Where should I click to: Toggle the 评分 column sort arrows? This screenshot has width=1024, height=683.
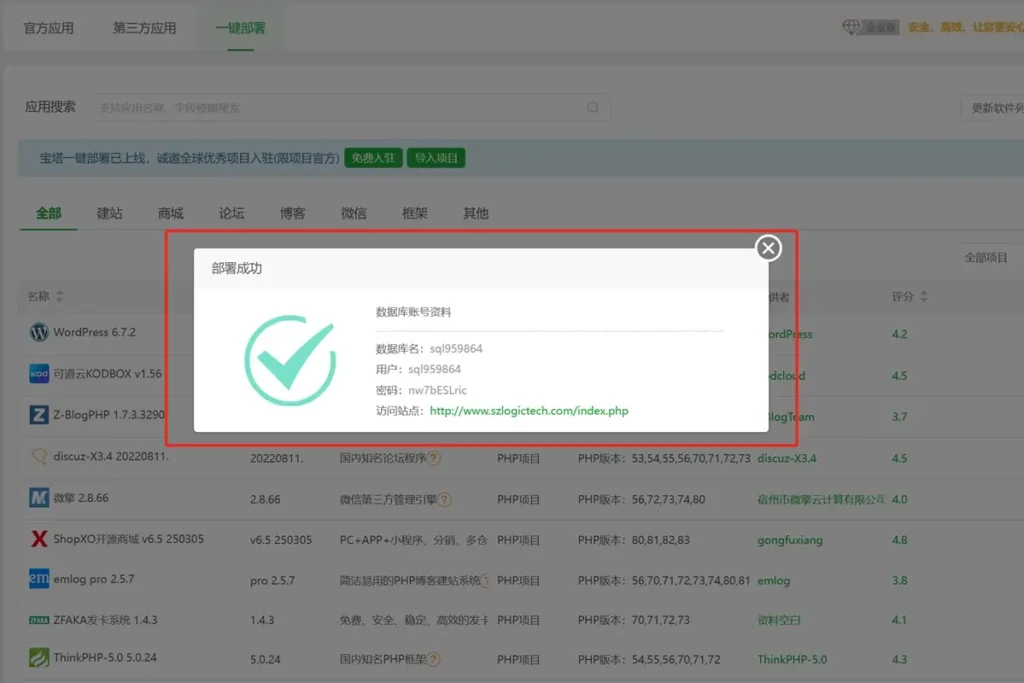tap(926, 295)
